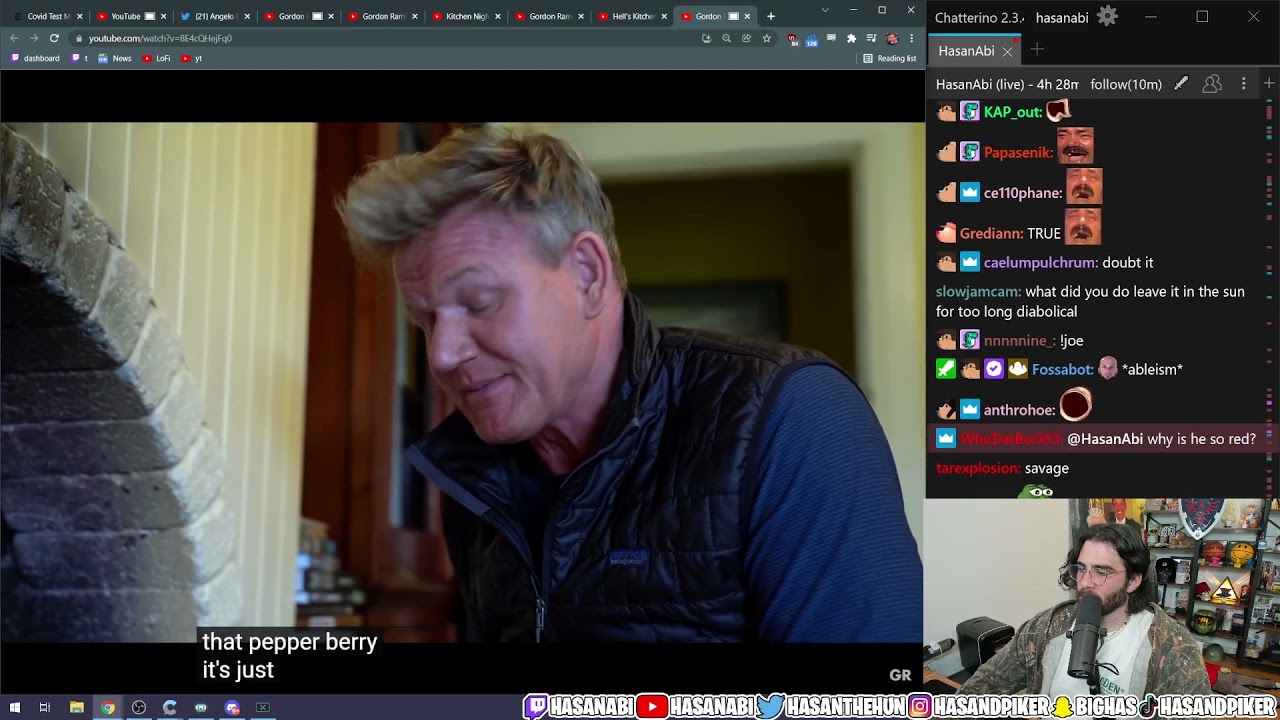Open Chrome extensions puzzle icon
1280x720 pixels.
851,38
